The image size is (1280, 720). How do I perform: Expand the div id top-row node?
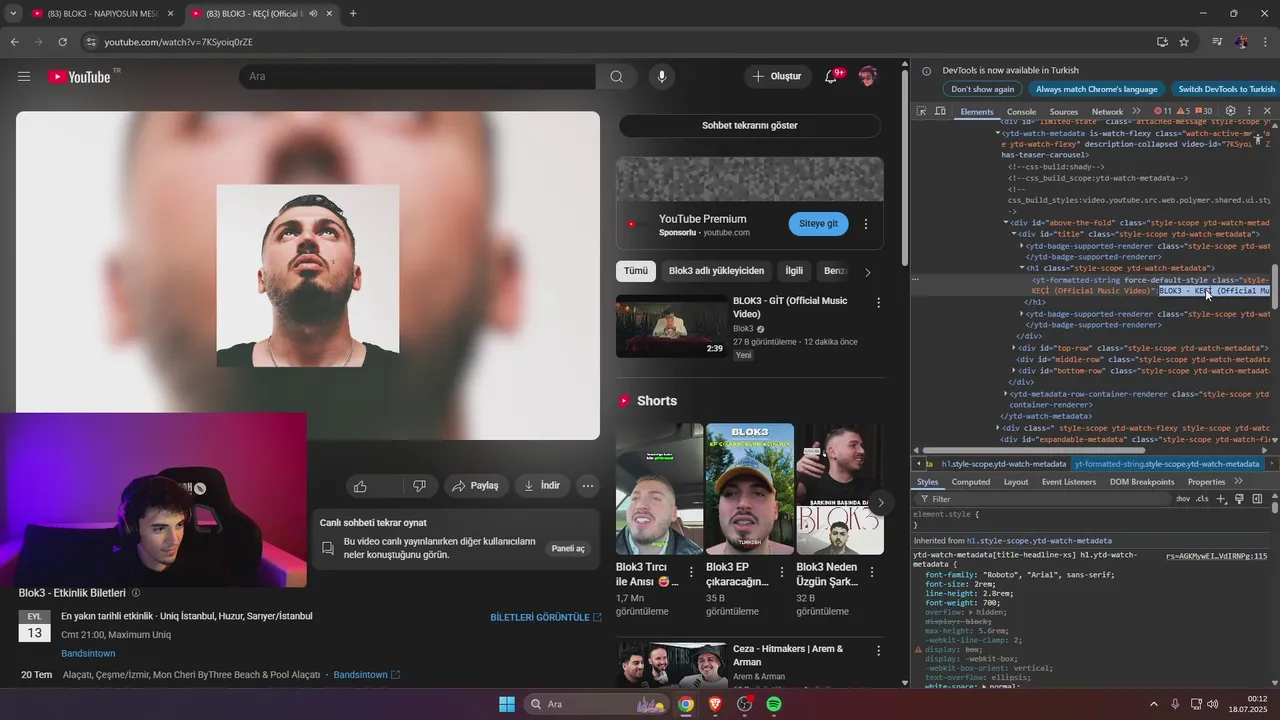1014,348
